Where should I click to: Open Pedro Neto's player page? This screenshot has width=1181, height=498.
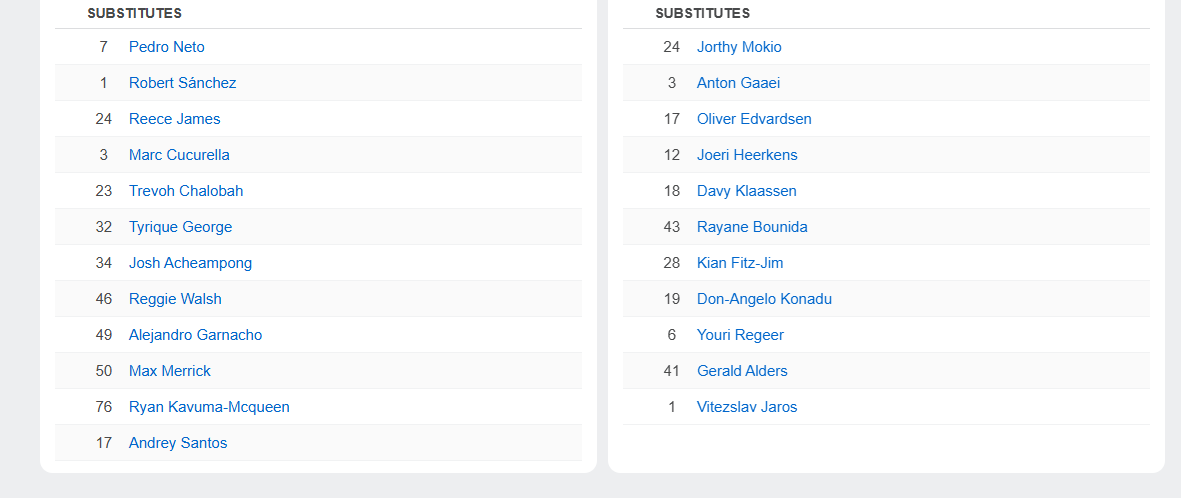[166, 47]
